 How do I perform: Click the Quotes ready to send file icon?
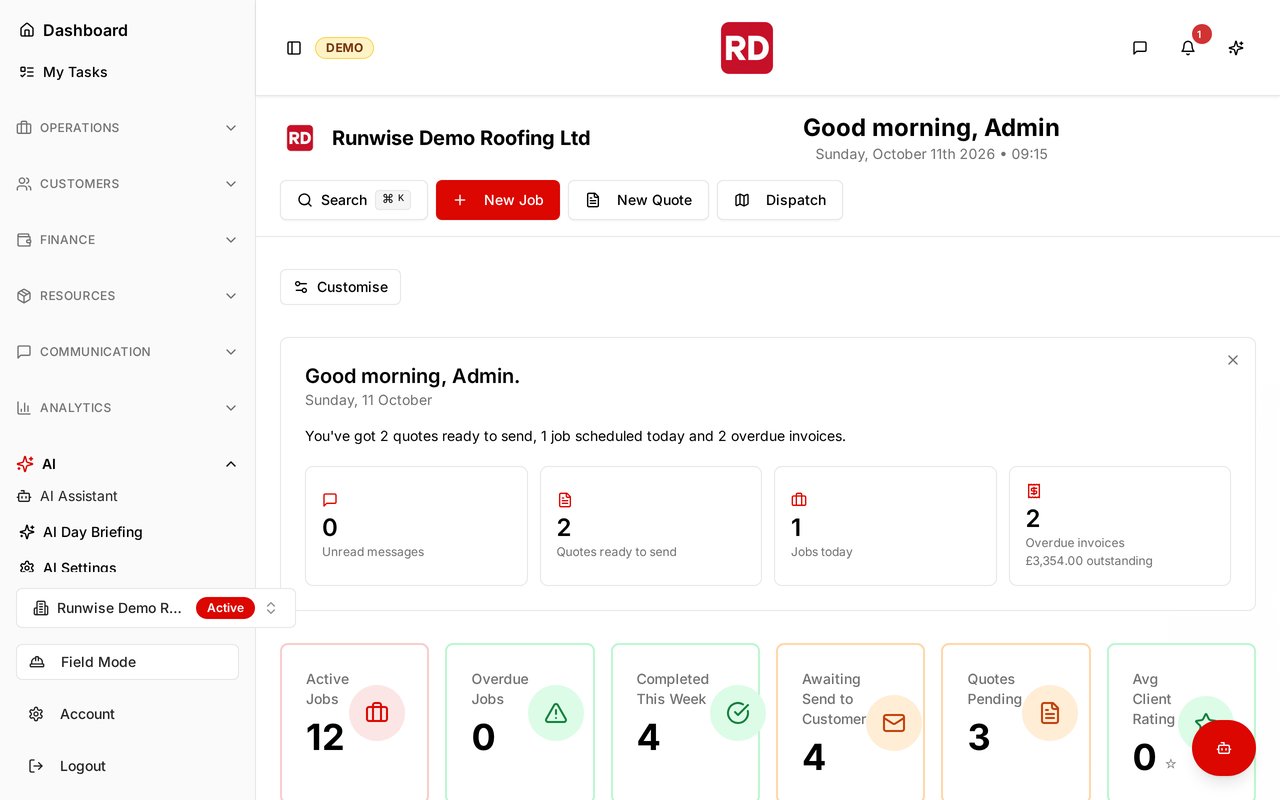565,500
